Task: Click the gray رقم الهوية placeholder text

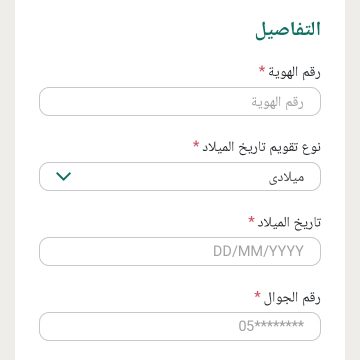Action: click(278, 102)
